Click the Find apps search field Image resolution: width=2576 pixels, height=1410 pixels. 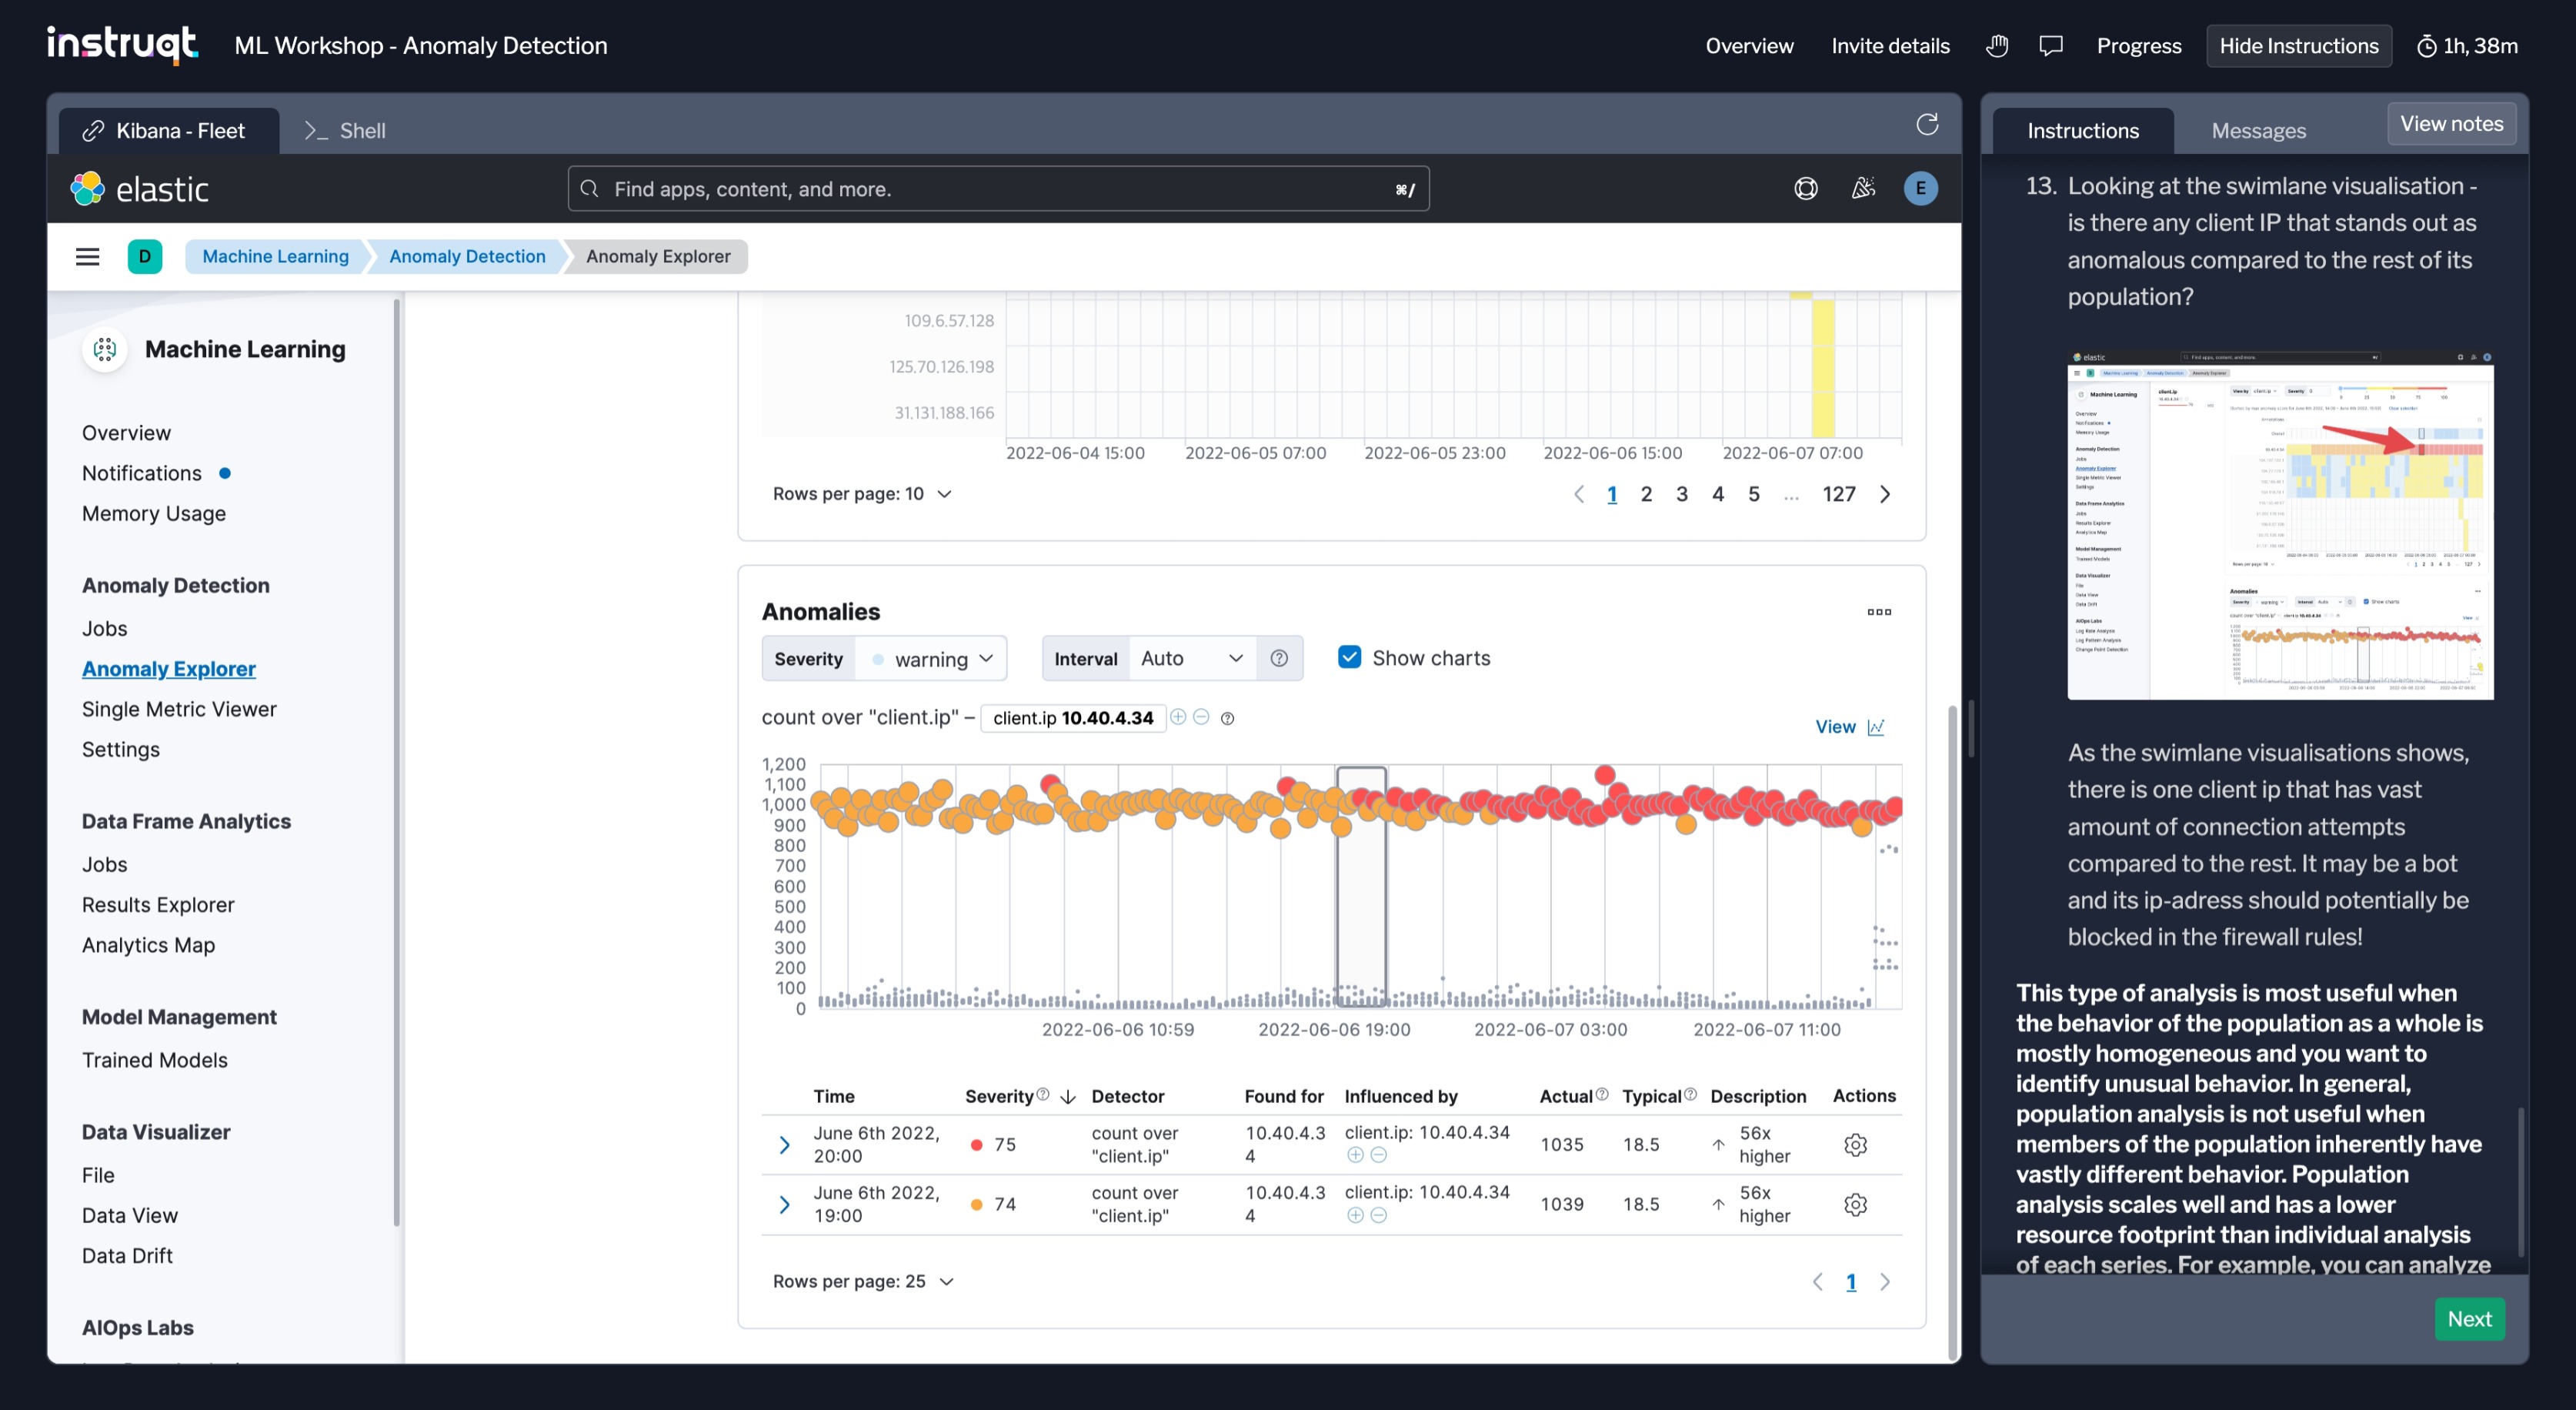pos(998,189)
